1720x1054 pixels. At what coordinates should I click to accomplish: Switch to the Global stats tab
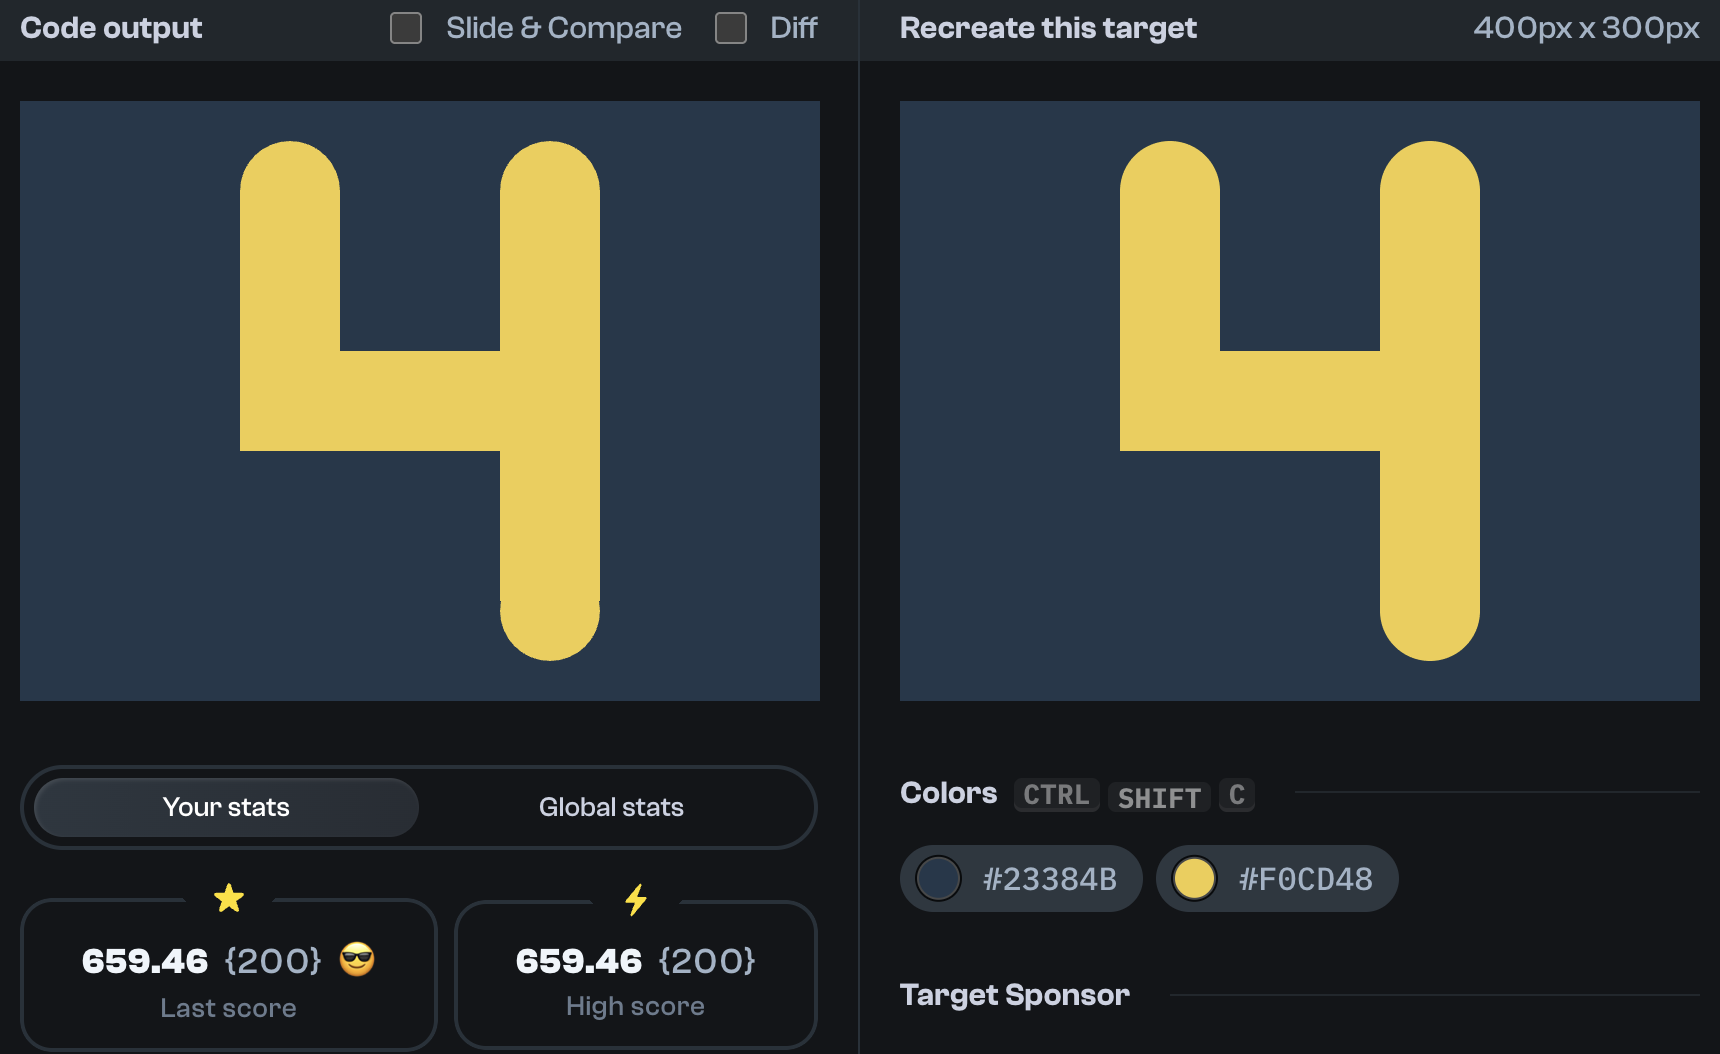pos(611,807)
